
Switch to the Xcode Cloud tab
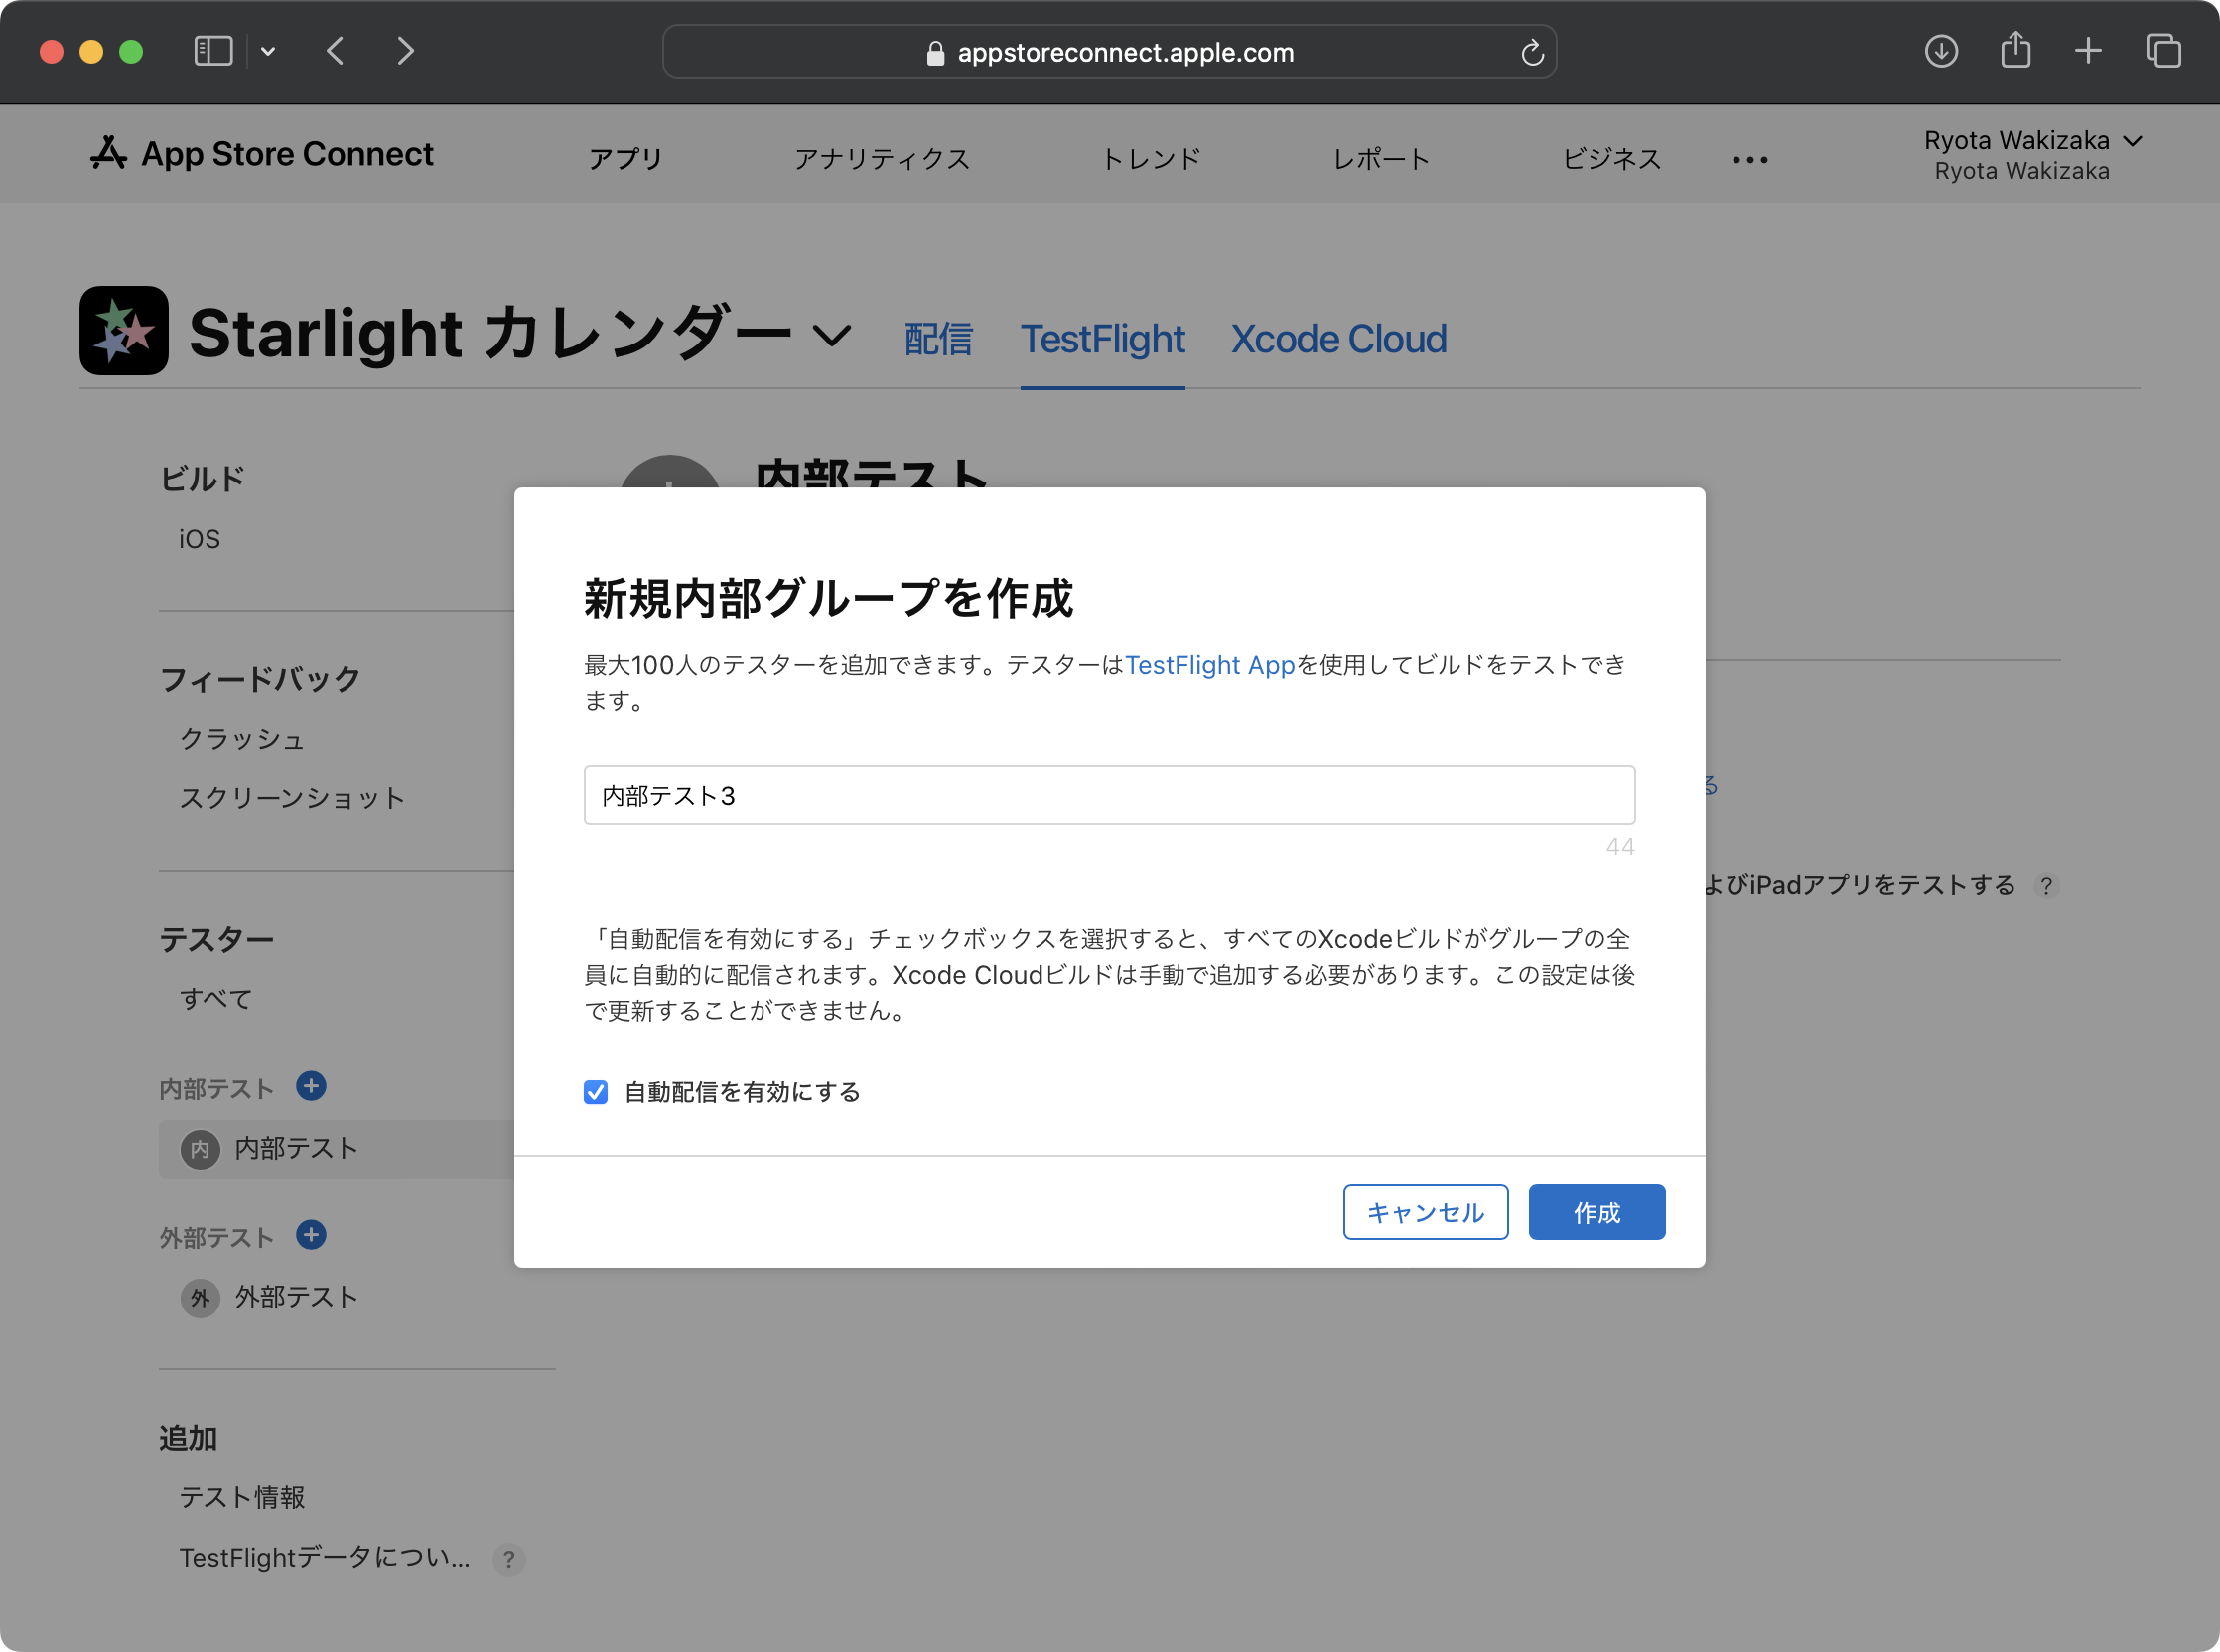coord(1338,339)
